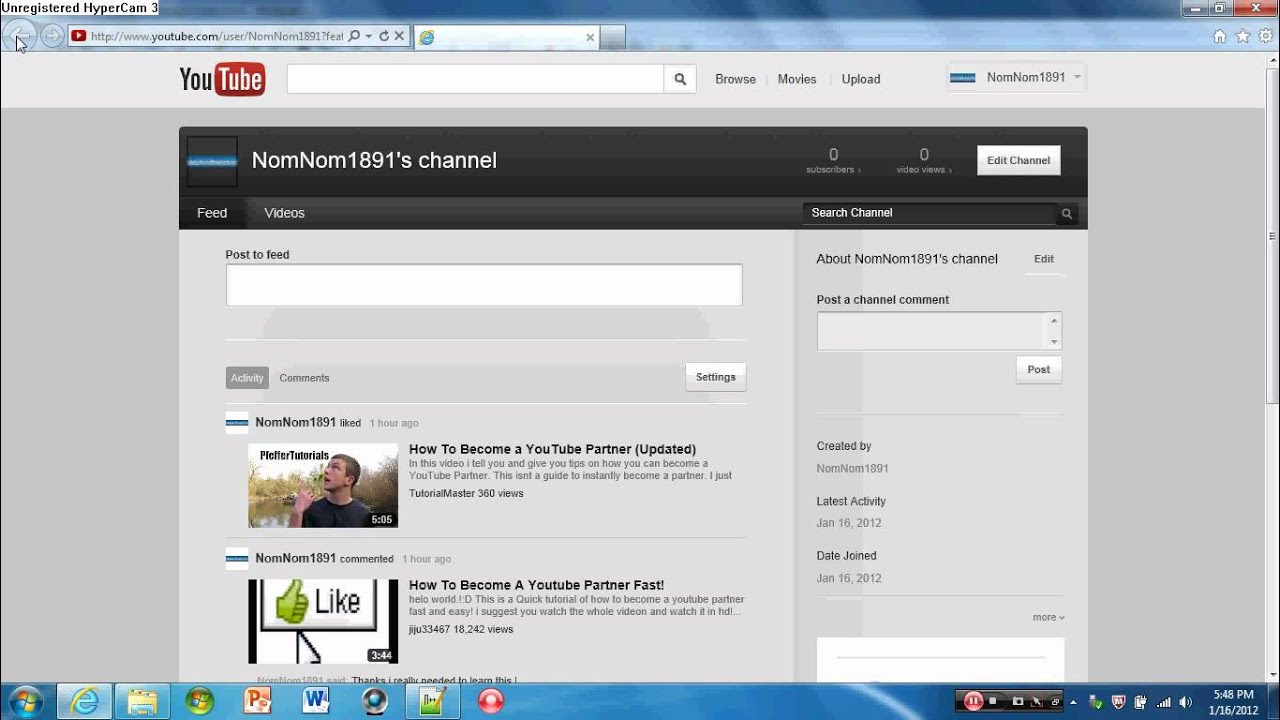The width and height of the screenshot is (1280, 720).
Task: Open the Movies link
Action: pos(797,79)
